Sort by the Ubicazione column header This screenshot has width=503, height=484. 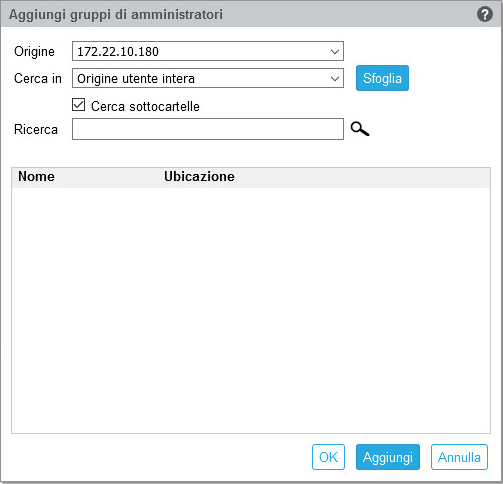coord(199,176)
